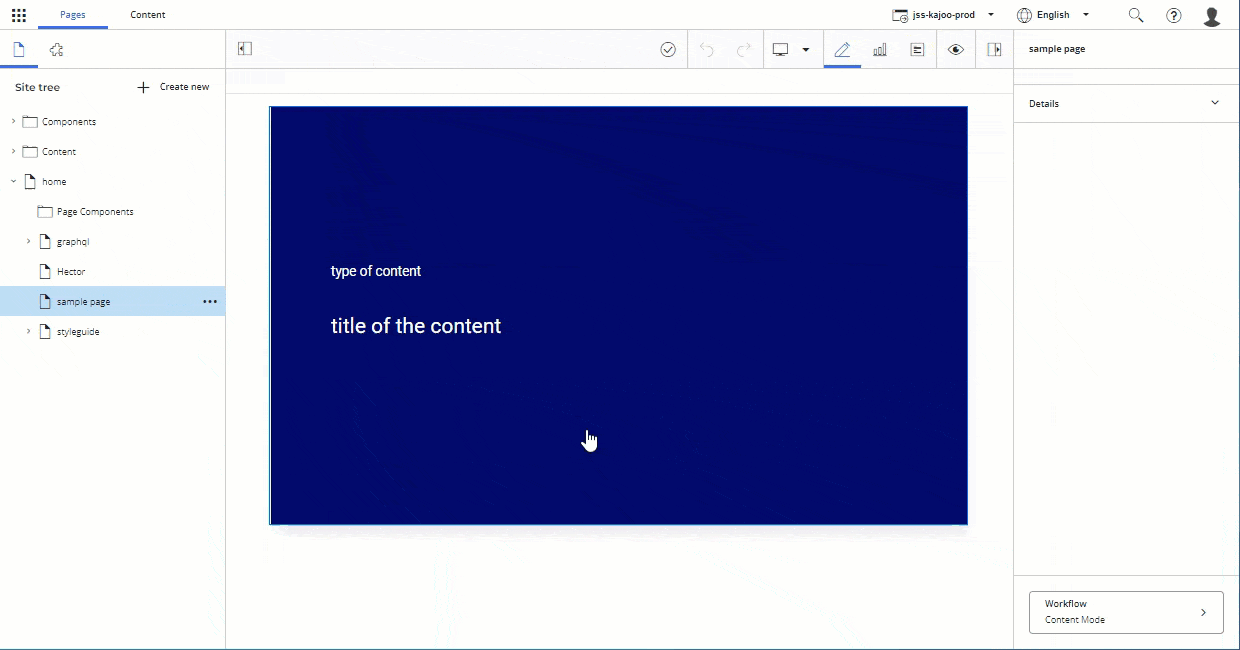Select the Hector page item
This screenshot has height=650, width=1240.
pyautogui.click(x=71, y=271)
